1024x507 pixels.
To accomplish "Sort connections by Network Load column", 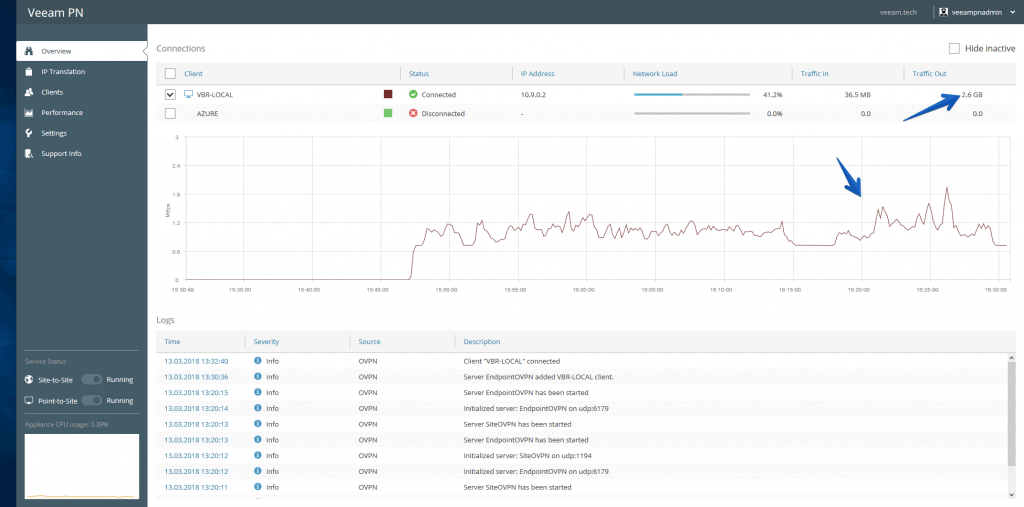I will point(655,74).
